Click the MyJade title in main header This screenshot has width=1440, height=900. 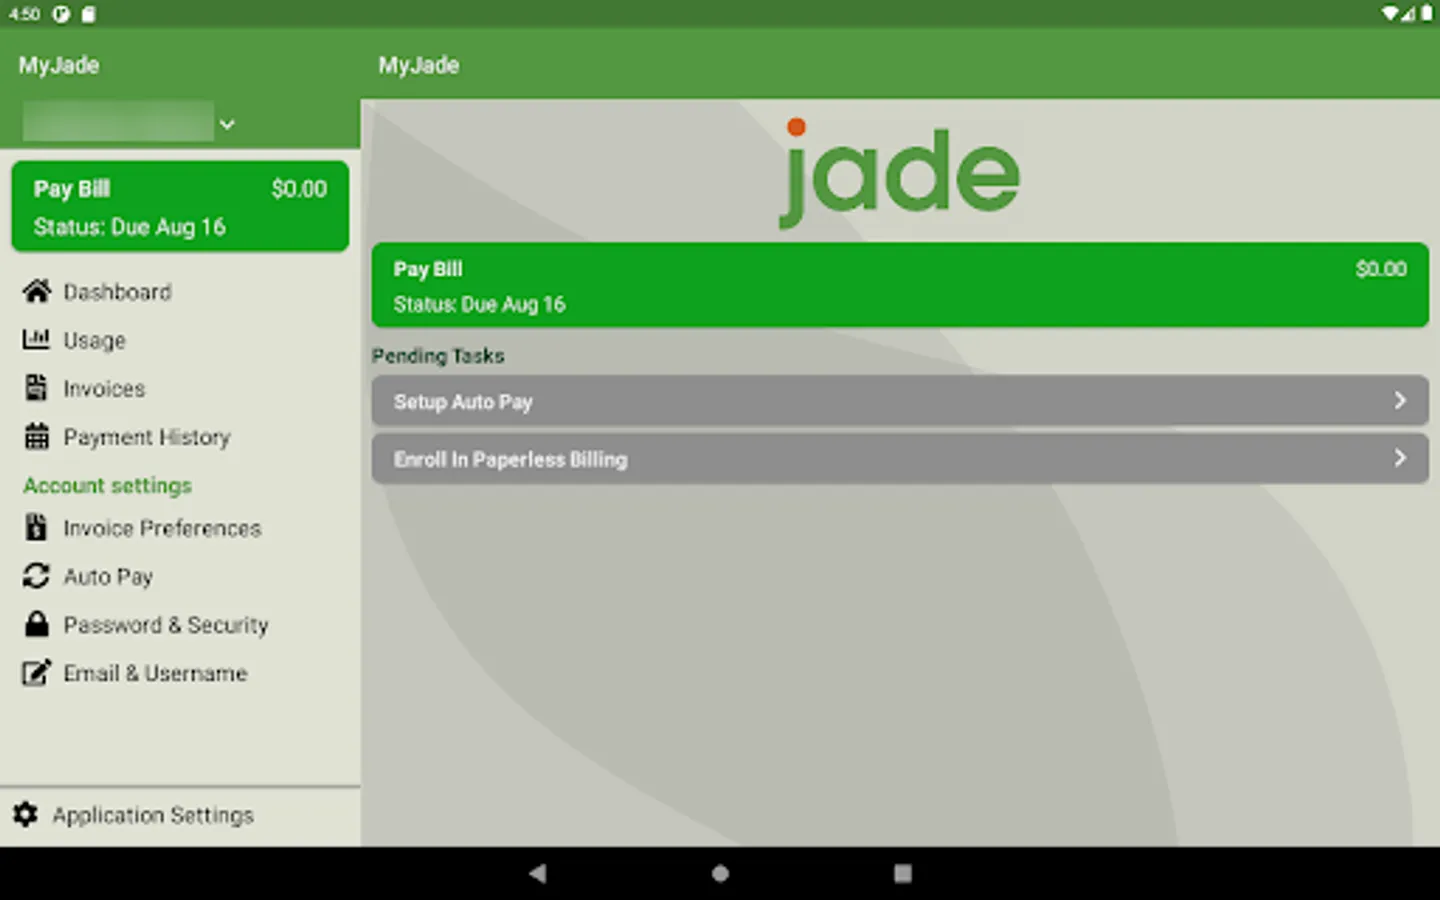click(418, 65)
